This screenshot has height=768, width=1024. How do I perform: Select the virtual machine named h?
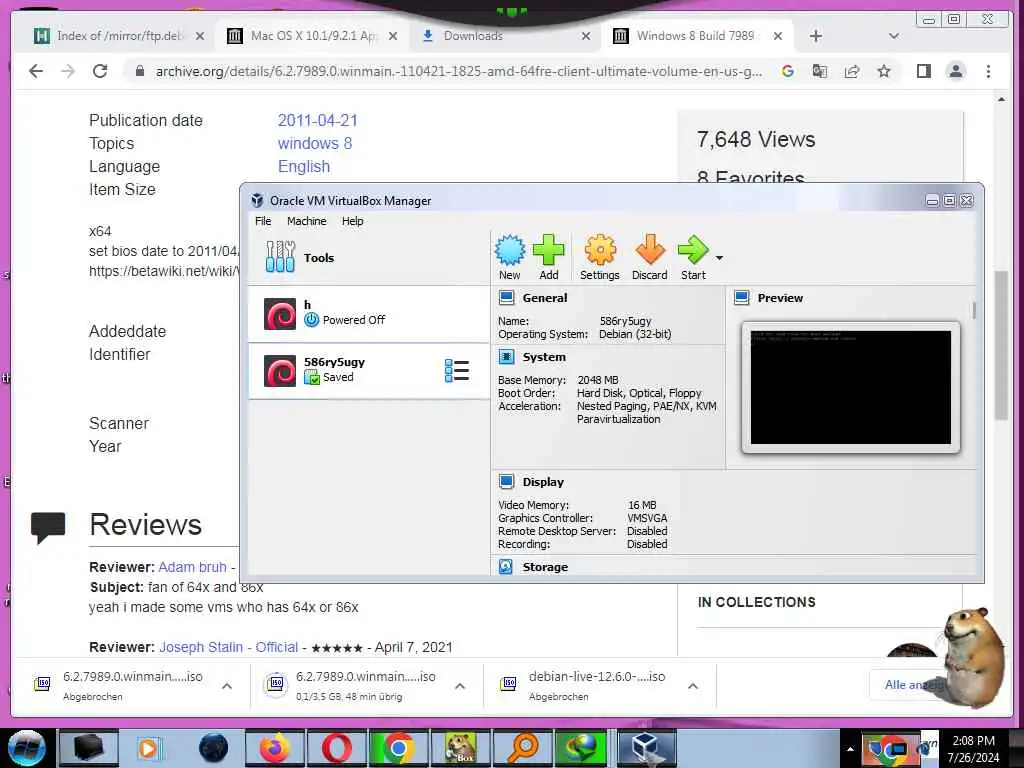(x=368, y=313)
